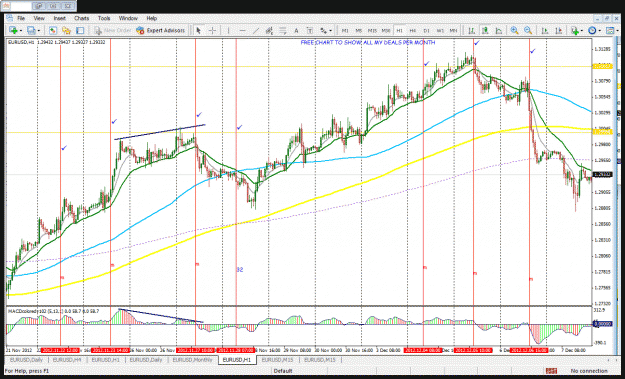Viewport: 625px width, 379px height.
Task: Open the View menu
Action: click(39, 18)
